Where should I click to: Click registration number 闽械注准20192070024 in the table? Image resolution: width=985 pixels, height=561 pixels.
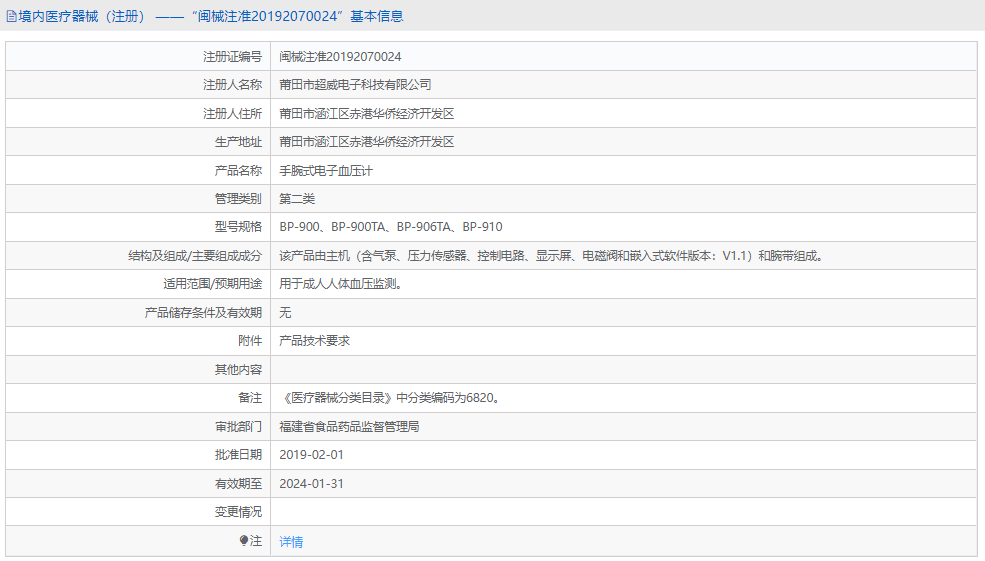pos(340,57)
